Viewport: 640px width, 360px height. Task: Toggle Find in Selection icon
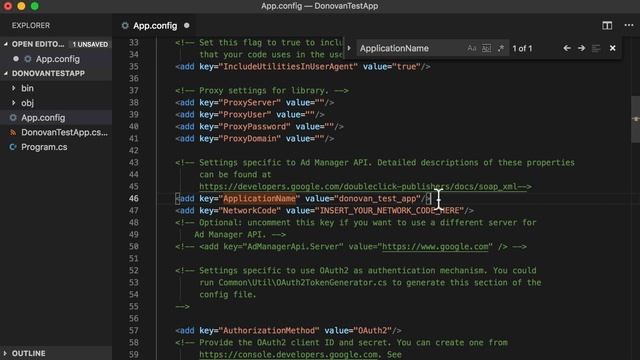pos(596,48)
